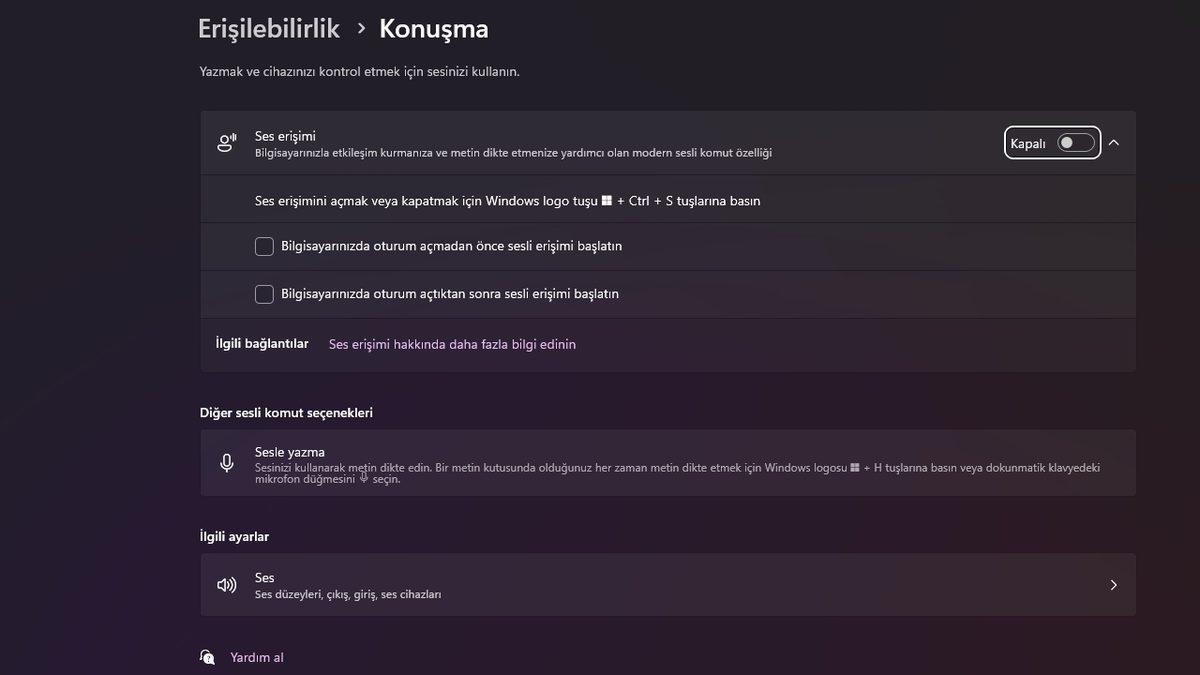Open 'Ses erişimi hakkında daha fazla bilgi edinin' link
The image size is (1200, 675).
pyautogui.click(x=451, y=343)
